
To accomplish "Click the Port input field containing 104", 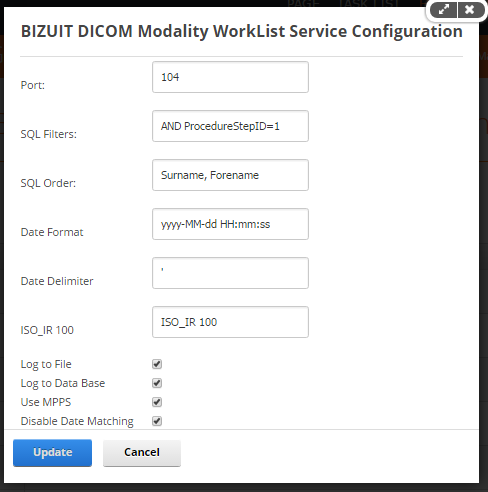I will pyautogui.click(x=230, y=77).
